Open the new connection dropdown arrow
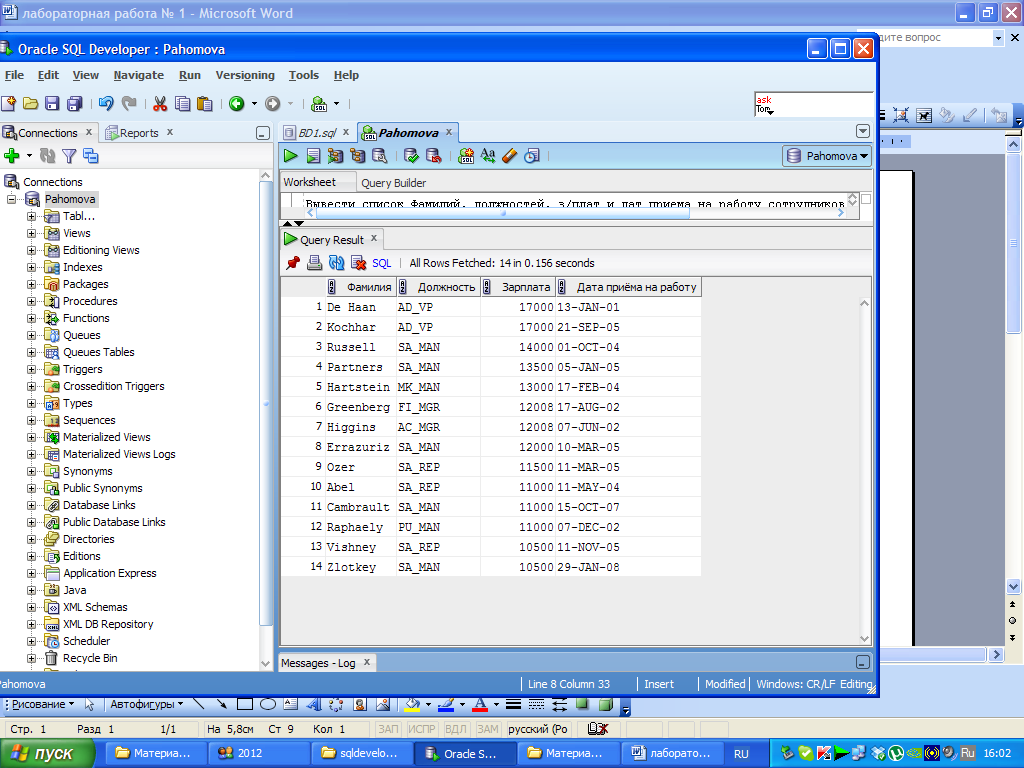 click(29, 155)
